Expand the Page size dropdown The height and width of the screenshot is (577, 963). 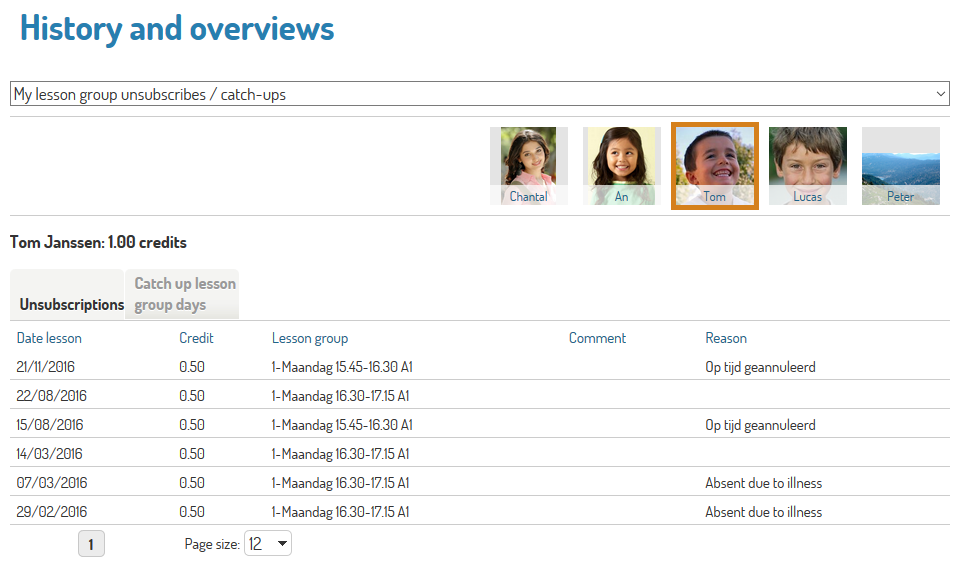(268, 544)
